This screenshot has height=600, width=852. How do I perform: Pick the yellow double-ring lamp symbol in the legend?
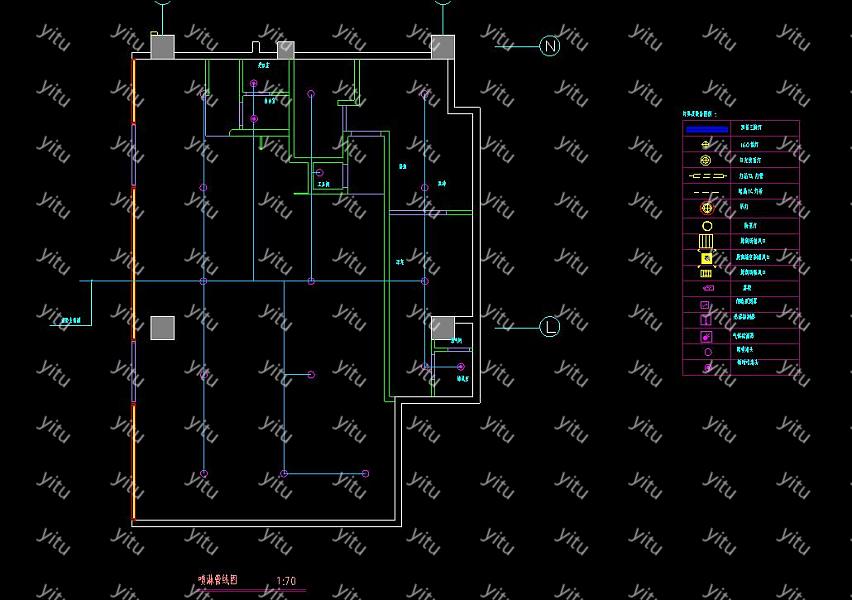pos(706,160)
